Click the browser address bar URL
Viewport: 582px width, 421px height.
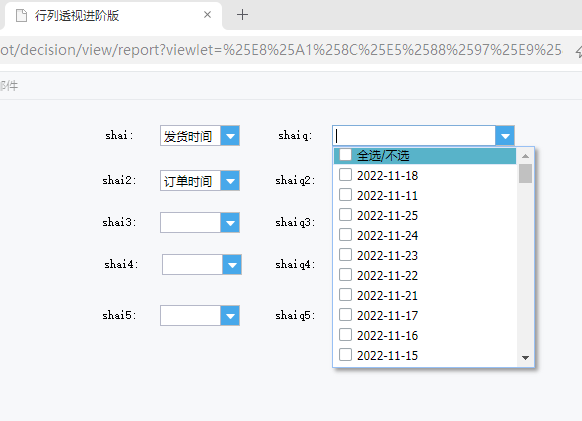(x=281, y=50)
